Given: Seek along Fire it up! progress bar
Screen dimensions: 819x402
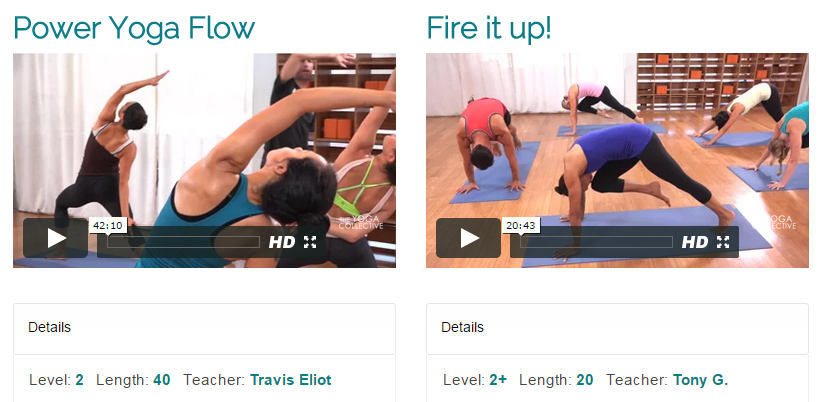Looking at the screenshot, I should pos(596,242).
